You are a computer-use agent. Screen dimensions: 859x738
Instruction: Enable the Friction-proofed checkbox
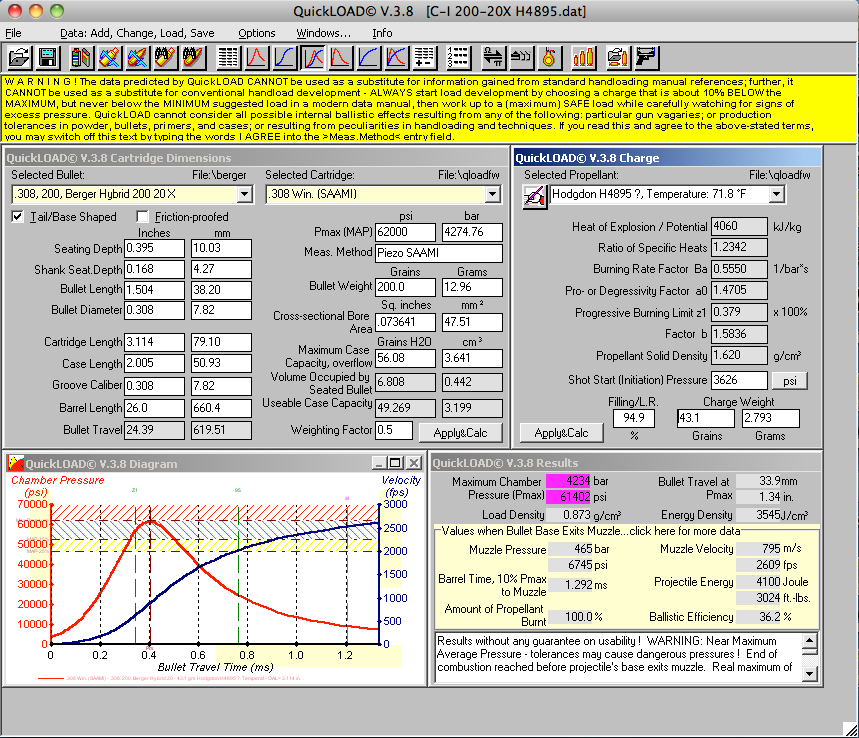(142, 216)
